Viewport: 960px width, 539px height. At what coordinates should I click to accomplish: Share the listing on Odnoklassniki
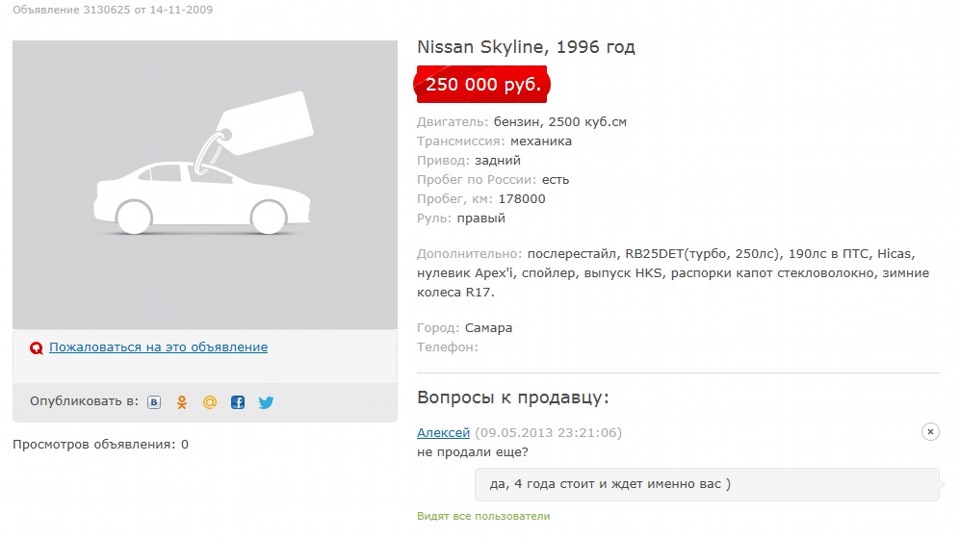(x=182, y=402)
